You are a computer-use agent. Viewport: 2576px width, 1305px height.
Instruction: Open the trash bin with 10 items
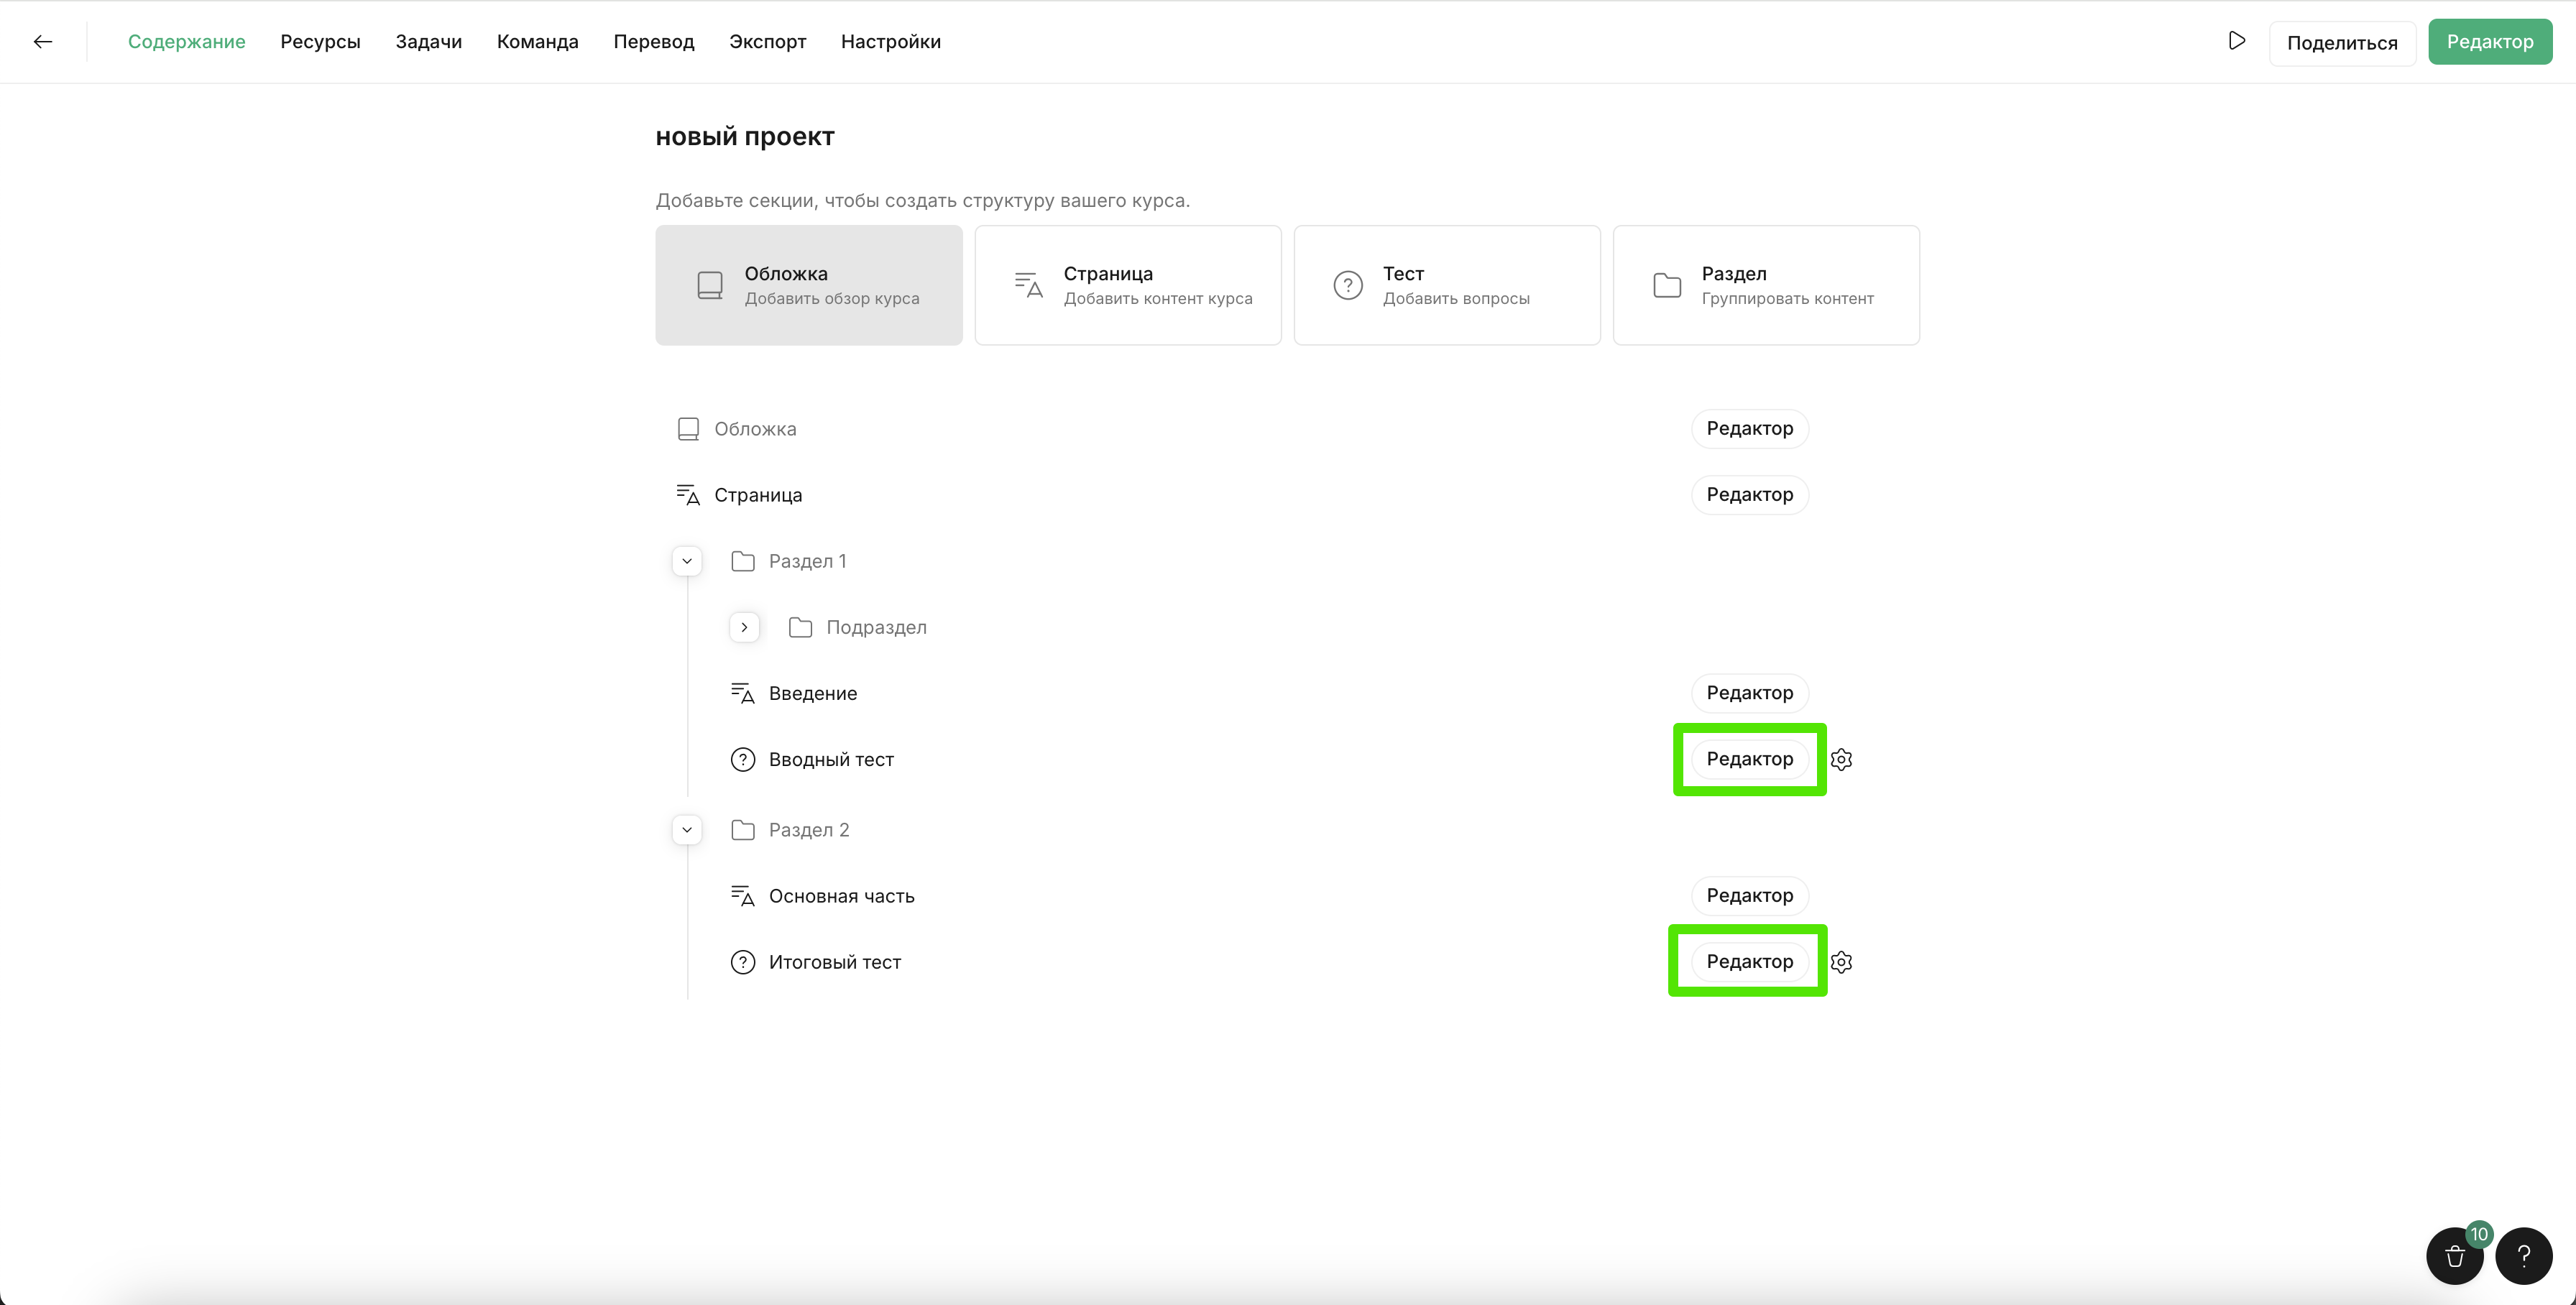point(2454,1256)
